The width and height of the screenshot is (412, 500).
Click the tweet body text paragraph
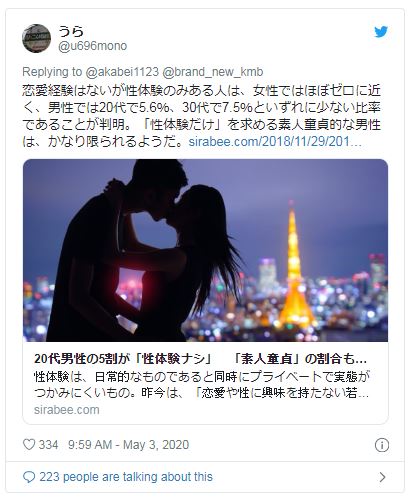click(x=202, y=116)
